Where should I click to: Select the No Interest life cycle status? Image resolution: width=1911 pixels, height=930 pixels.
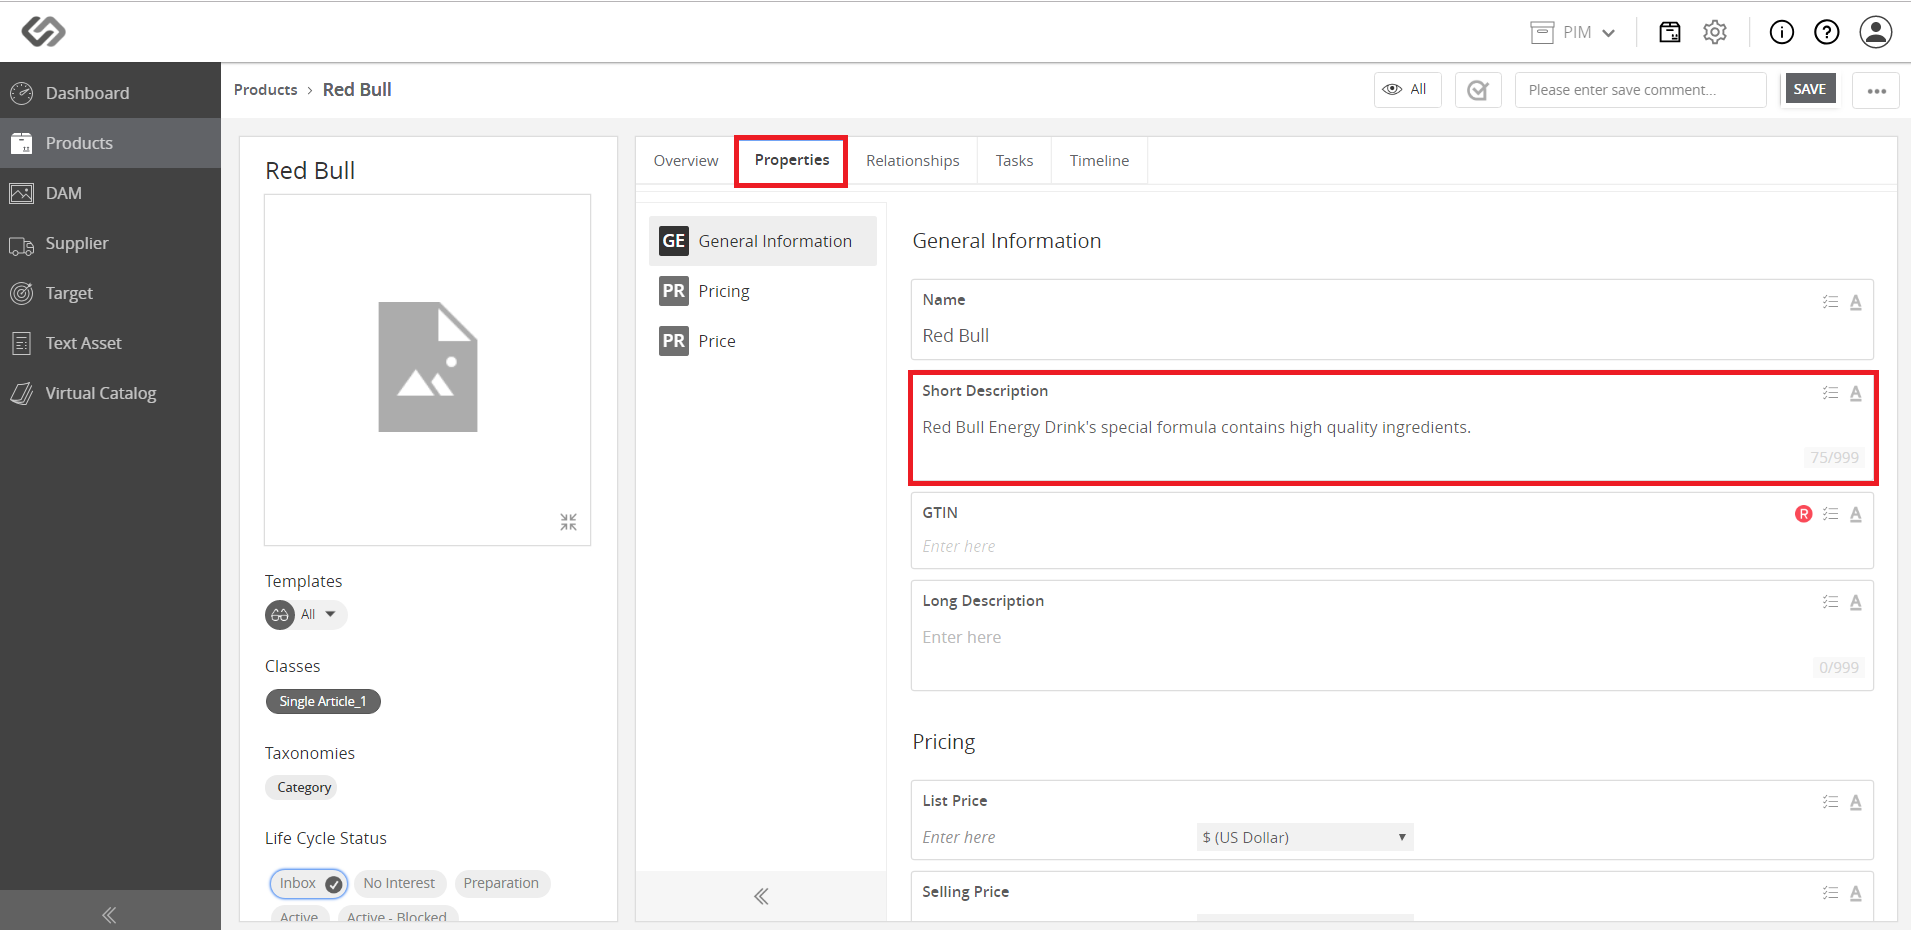(399, 883)
